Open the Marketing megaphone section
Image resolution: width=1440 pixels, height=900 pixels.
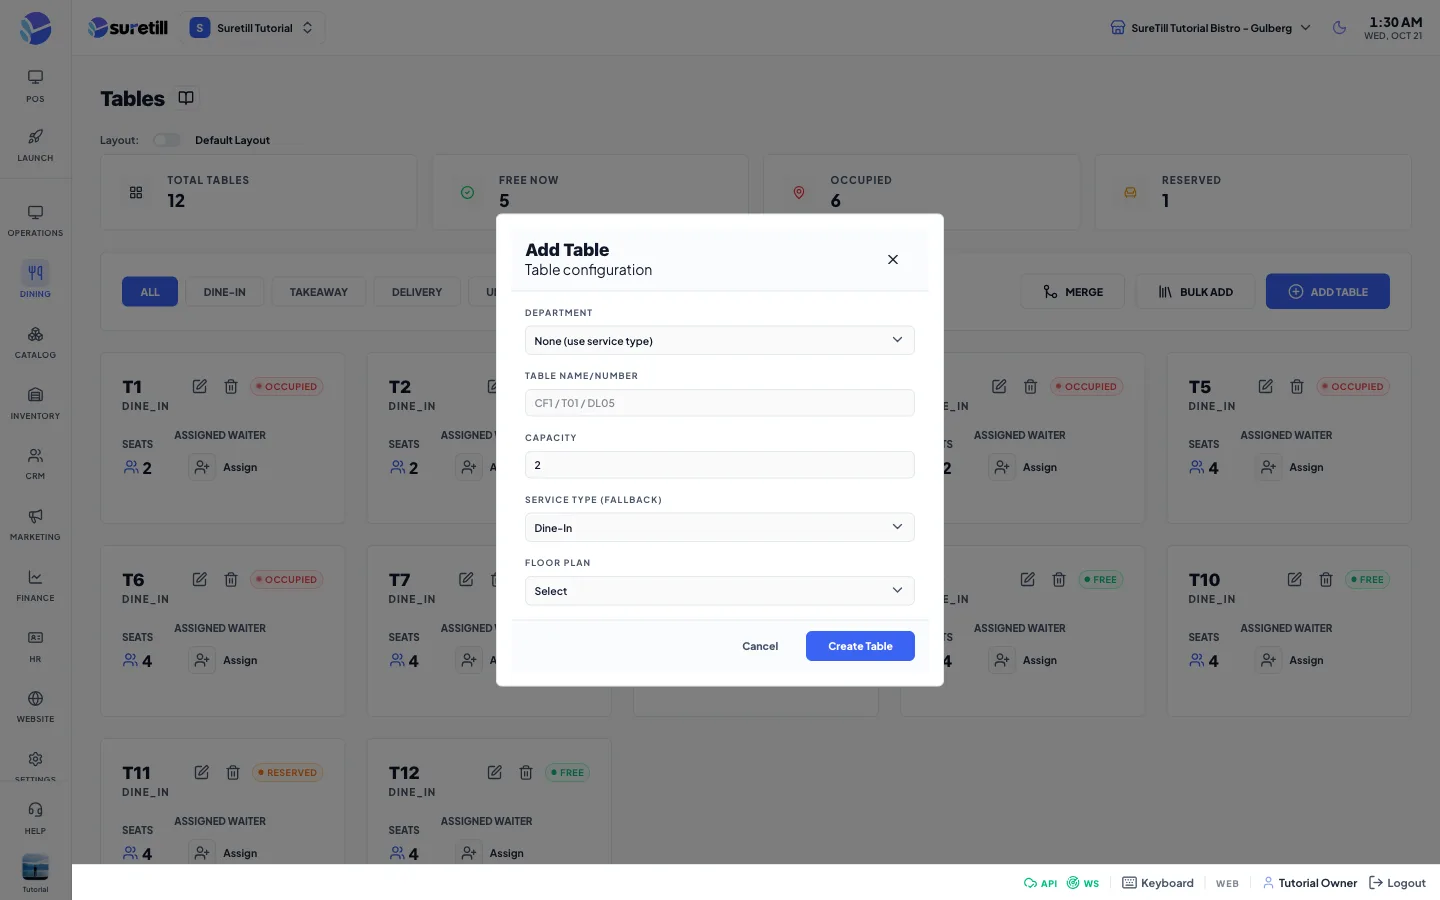(x=35, y=525)
